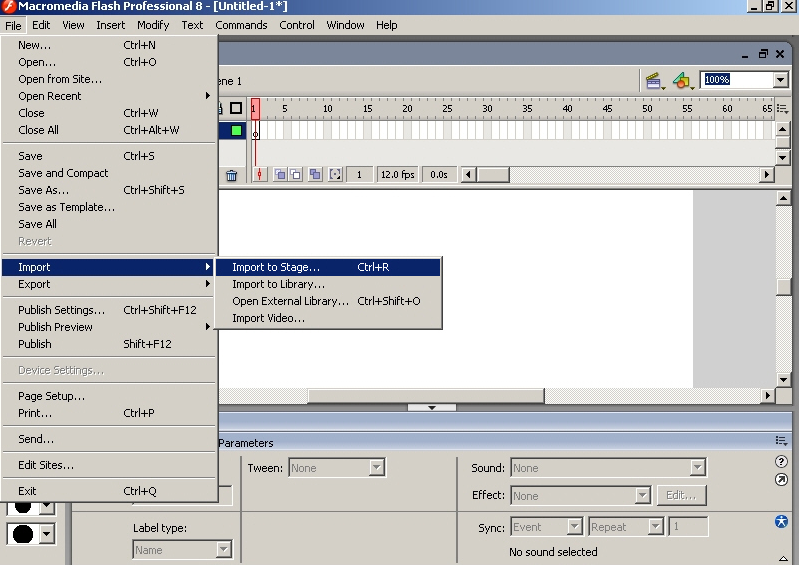Expand the Open Recent submenu

pyautogui.click(x=109, y=96)
